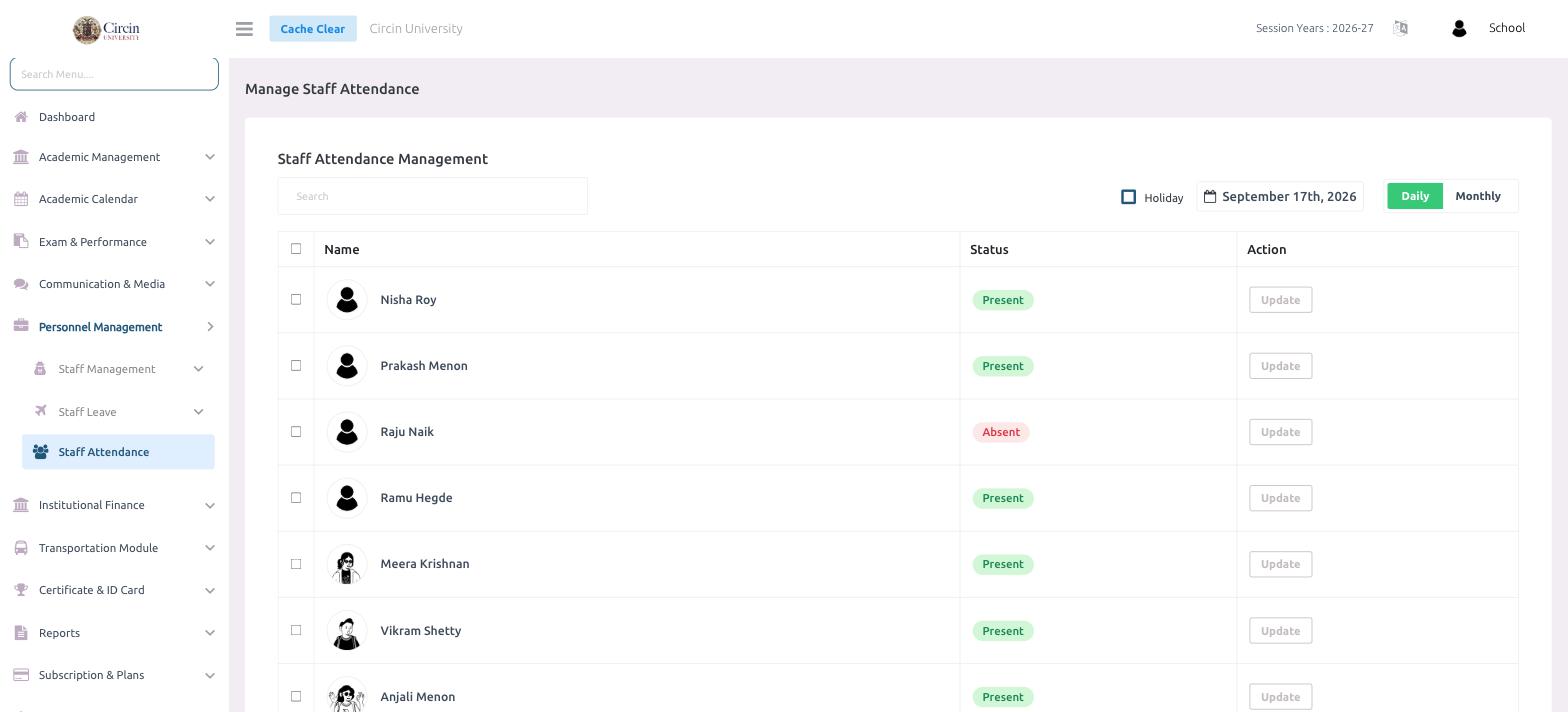Switch to Monthly view tab

pos(1478,196)
